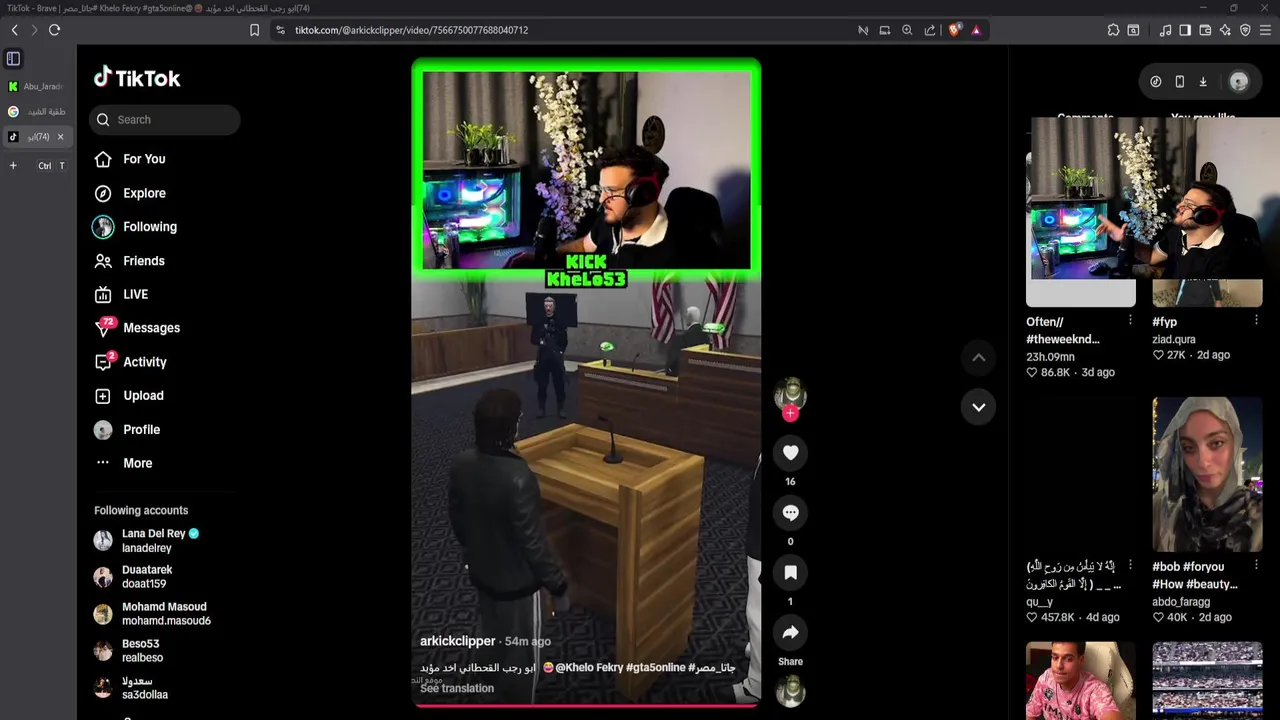Click the Get app phone icon
This screenshot has height=720, width=1280.
1179,82
